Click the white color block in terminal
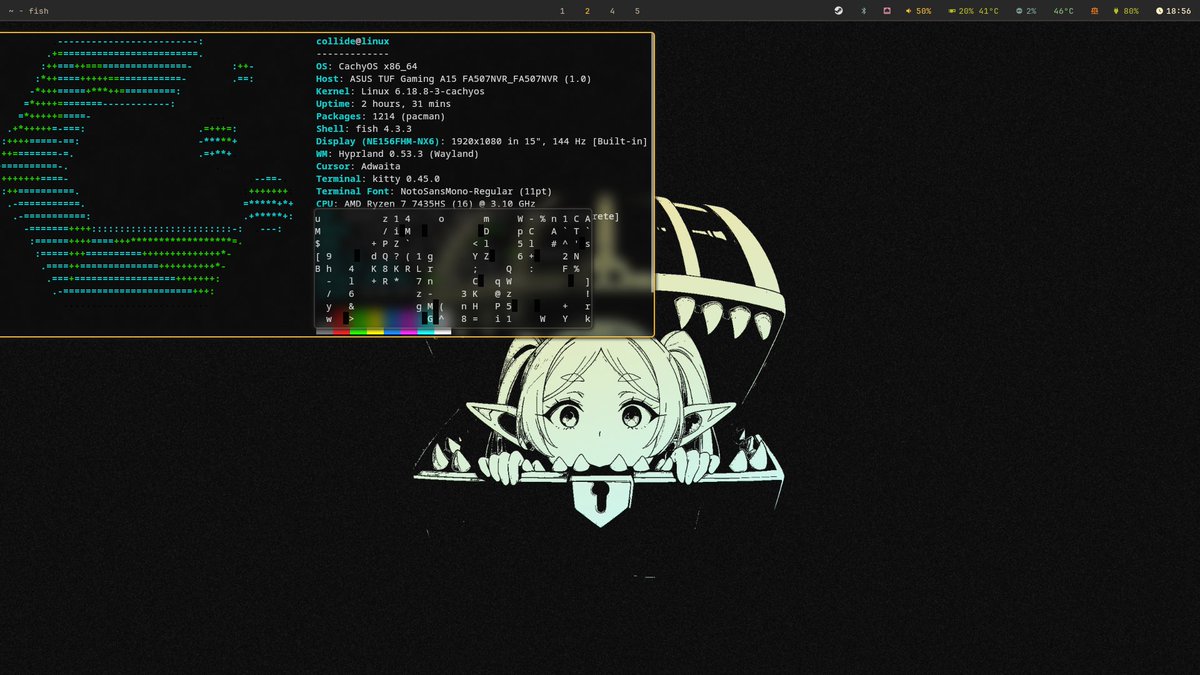The image size is (1200, 675). [443, 331]
